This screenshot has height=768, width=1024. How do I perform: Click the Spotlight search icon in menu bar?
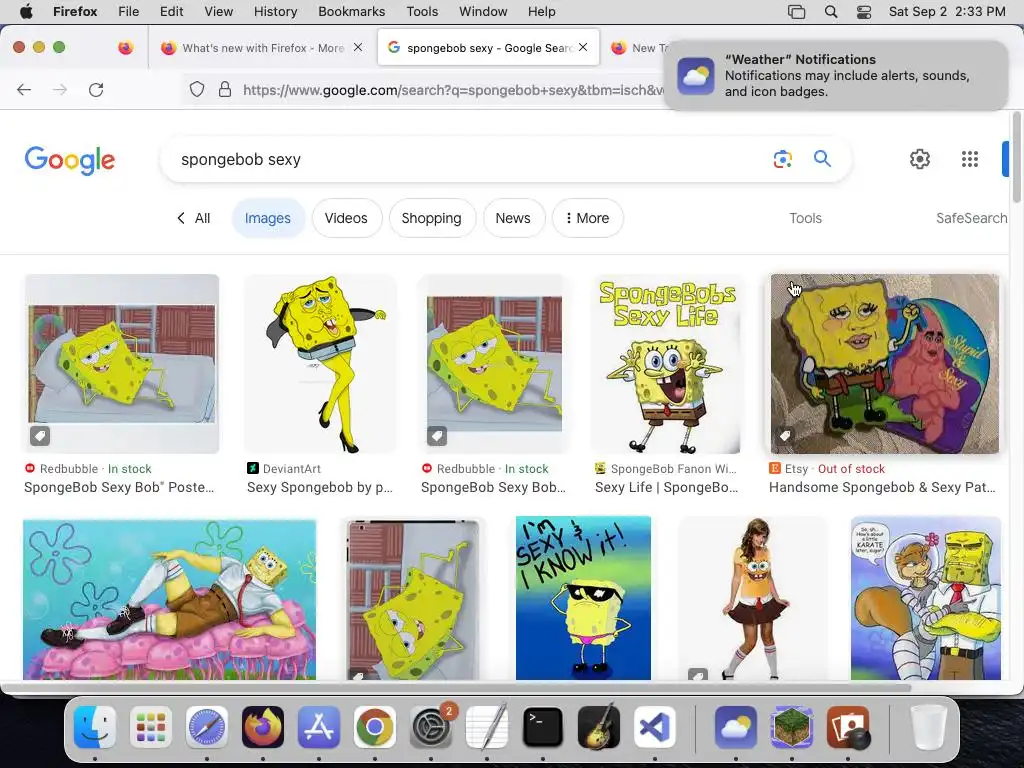pyautogui.click(x=831, y=11)
